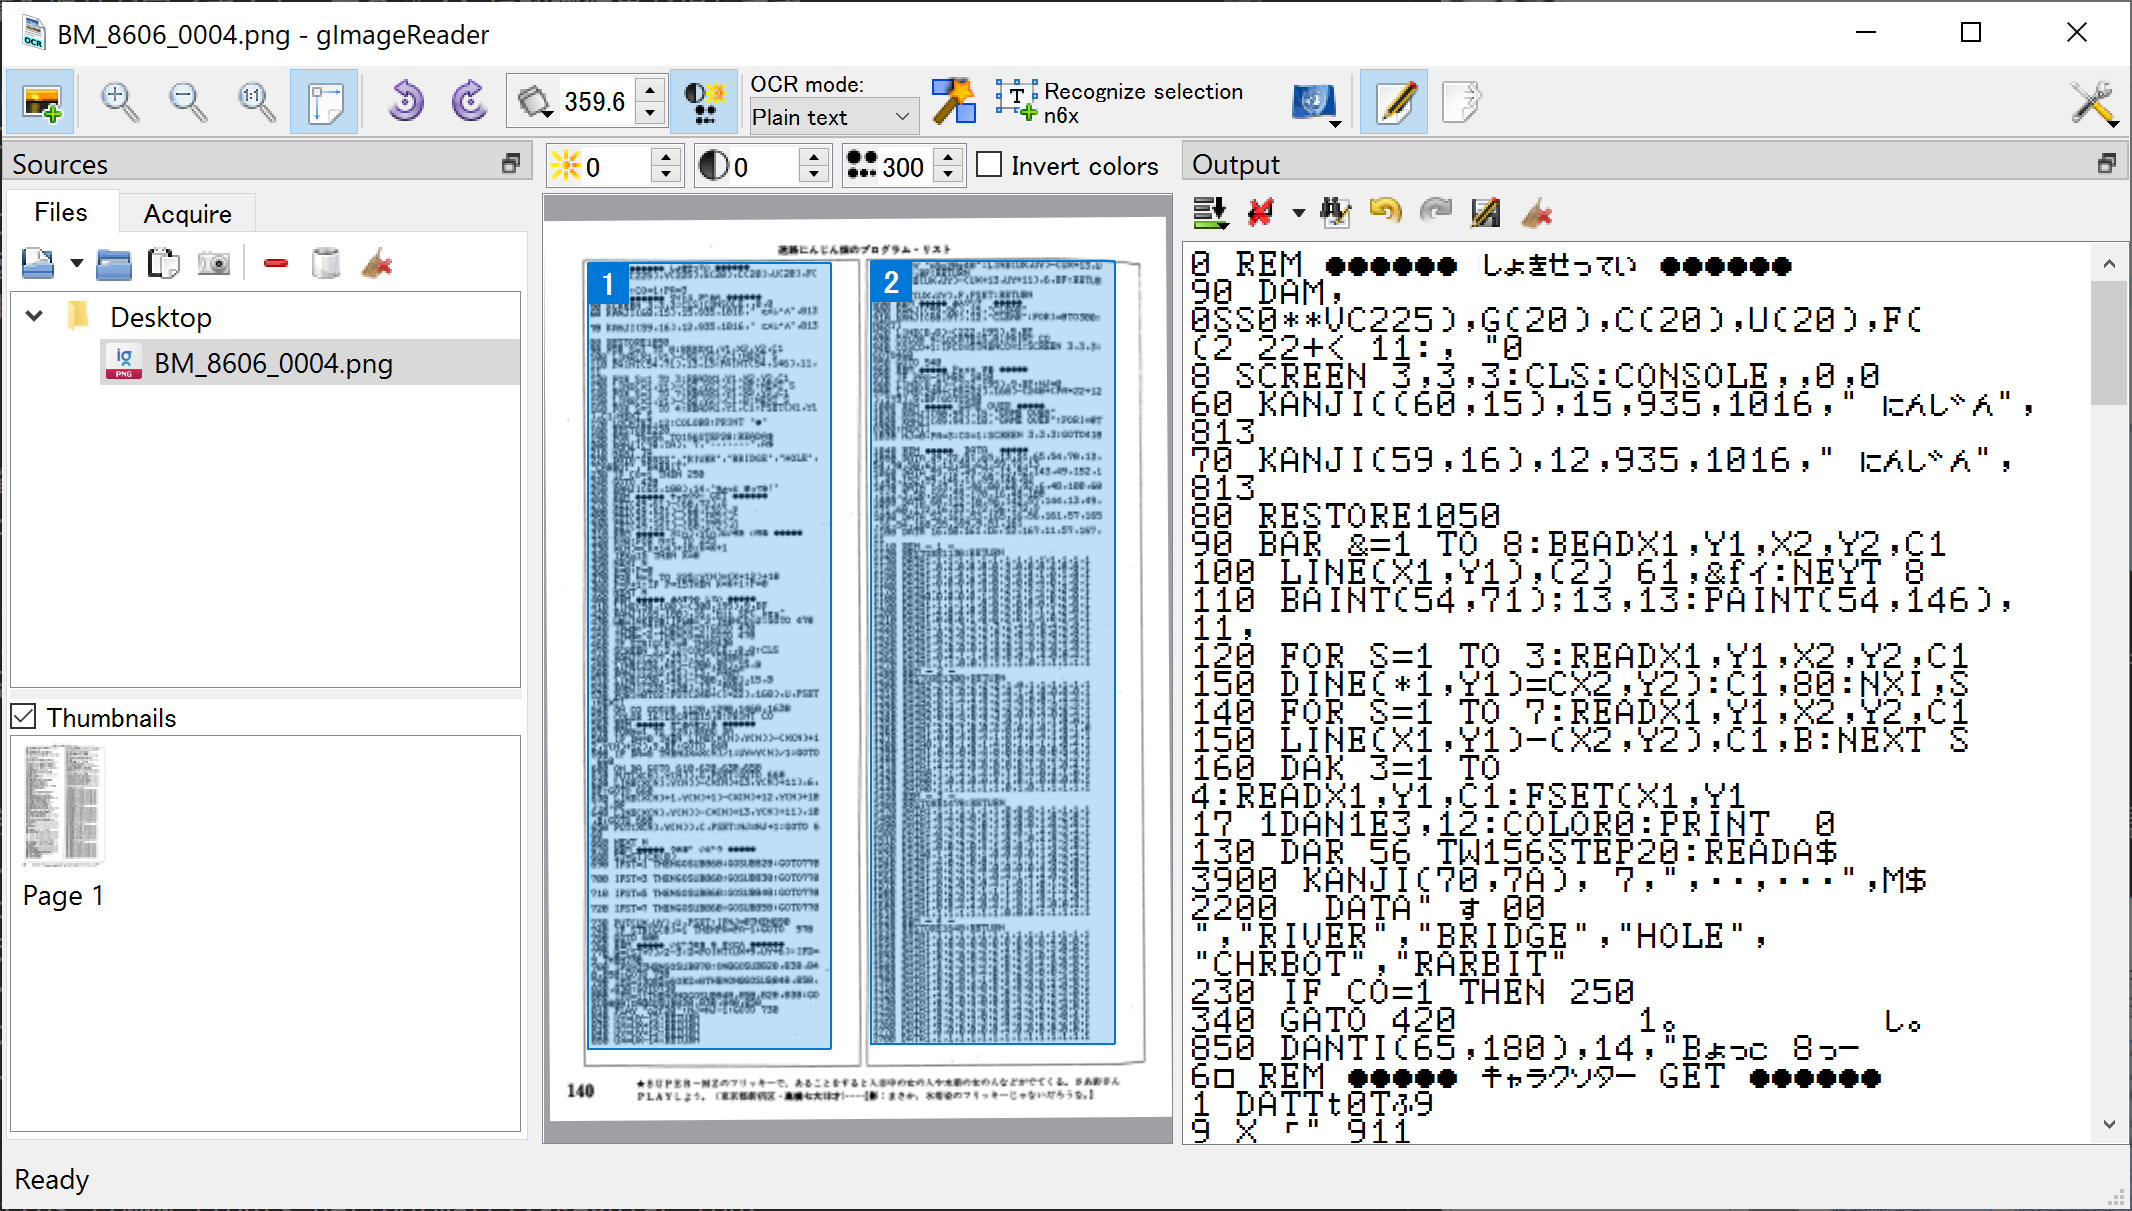Click the red X clear output icon
This screenshot has width=2132, height=1211.
tap(1260, 212)
